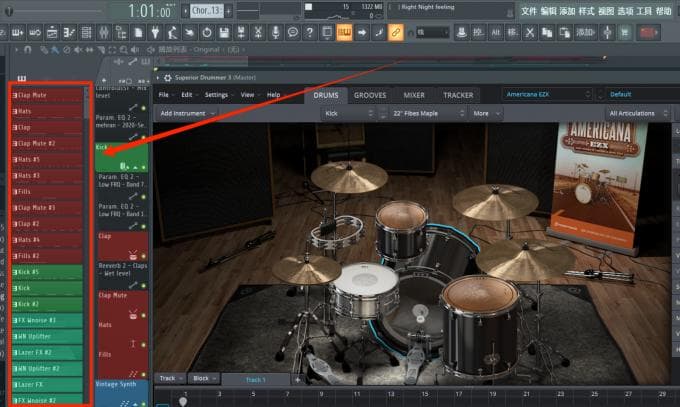This screenshot has width=680, height=407.
Task: Open the 工具 menu
Action: [x=644, y=11]
